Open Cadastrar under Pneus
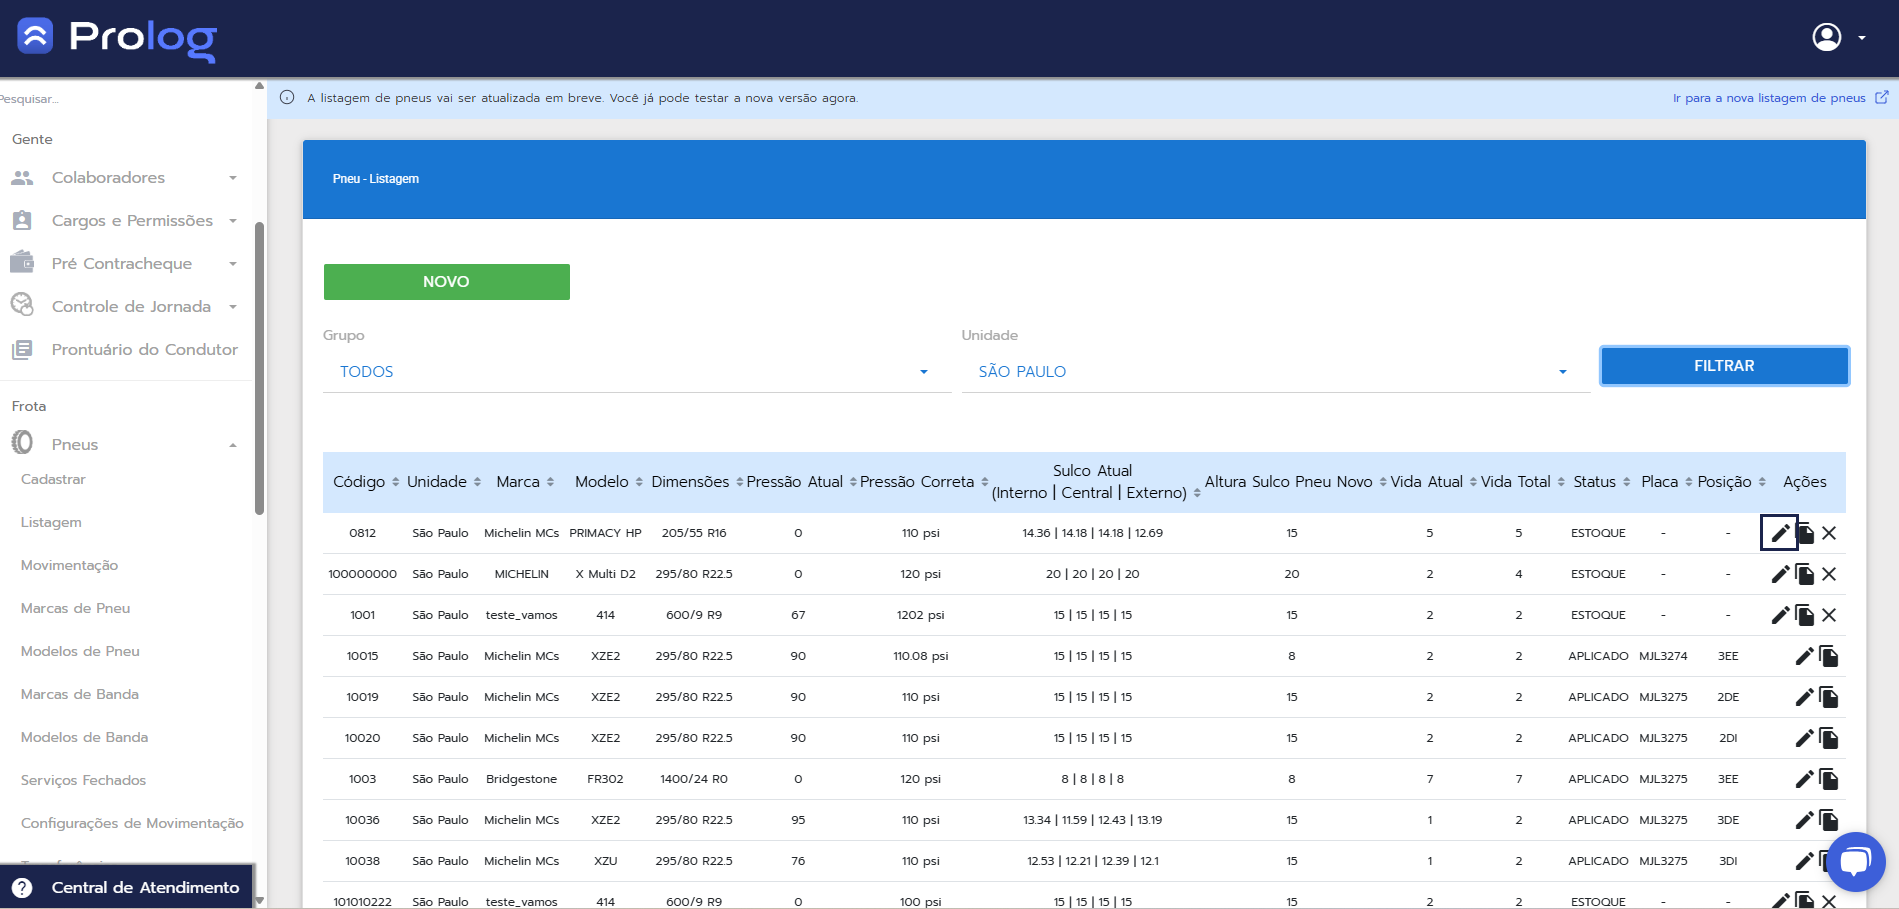Viewport: 1899px width, 909px height. coord(53,480)
